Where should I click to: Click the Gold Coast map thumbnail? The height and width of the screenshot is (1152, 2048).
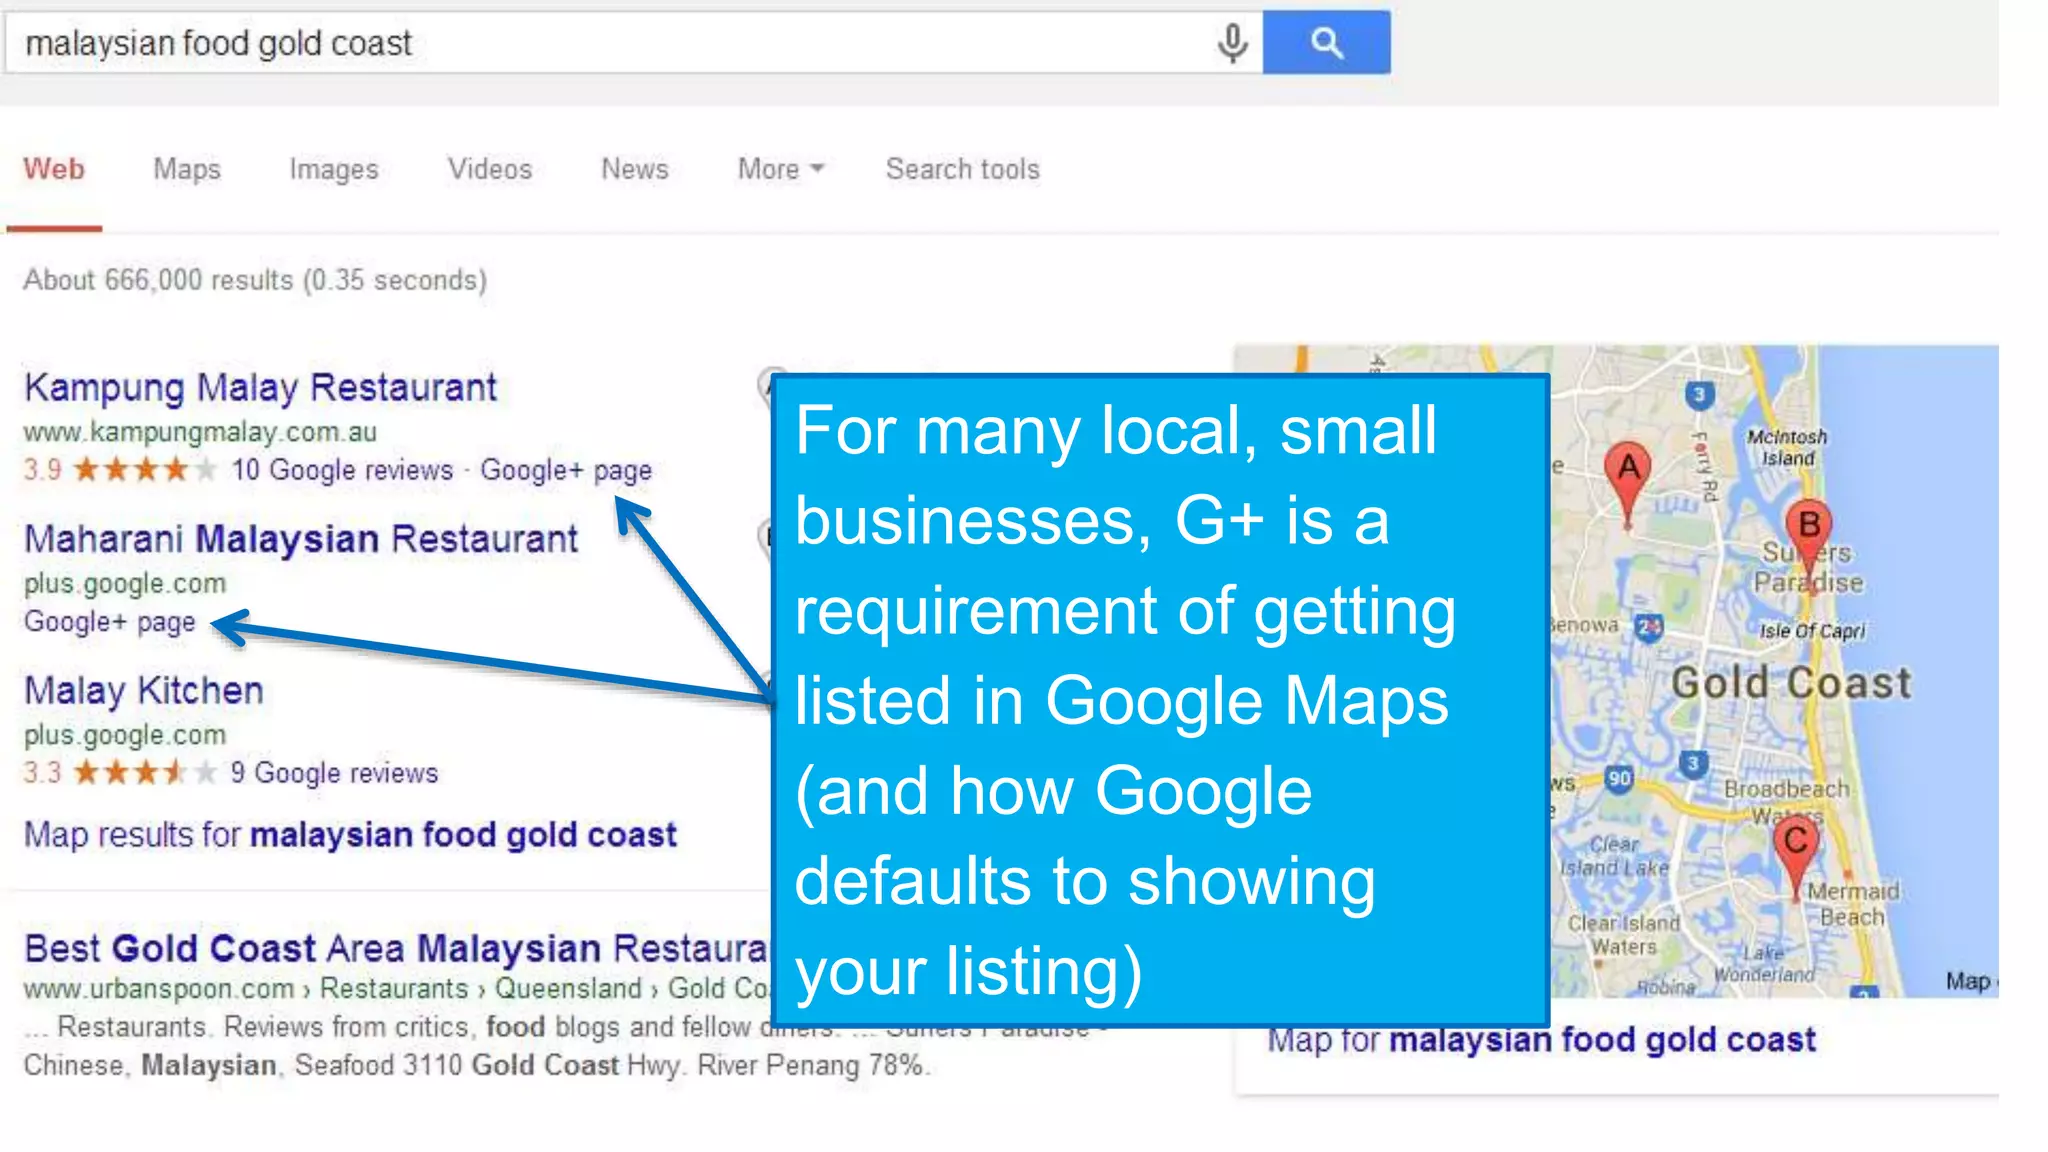tap(1774, 671)
